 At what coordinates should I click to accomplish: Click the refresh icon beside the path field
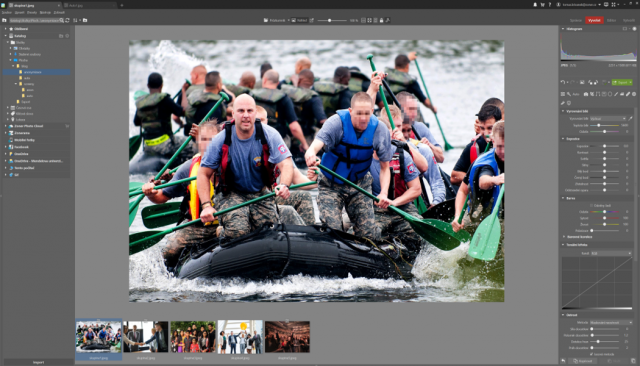67,20
